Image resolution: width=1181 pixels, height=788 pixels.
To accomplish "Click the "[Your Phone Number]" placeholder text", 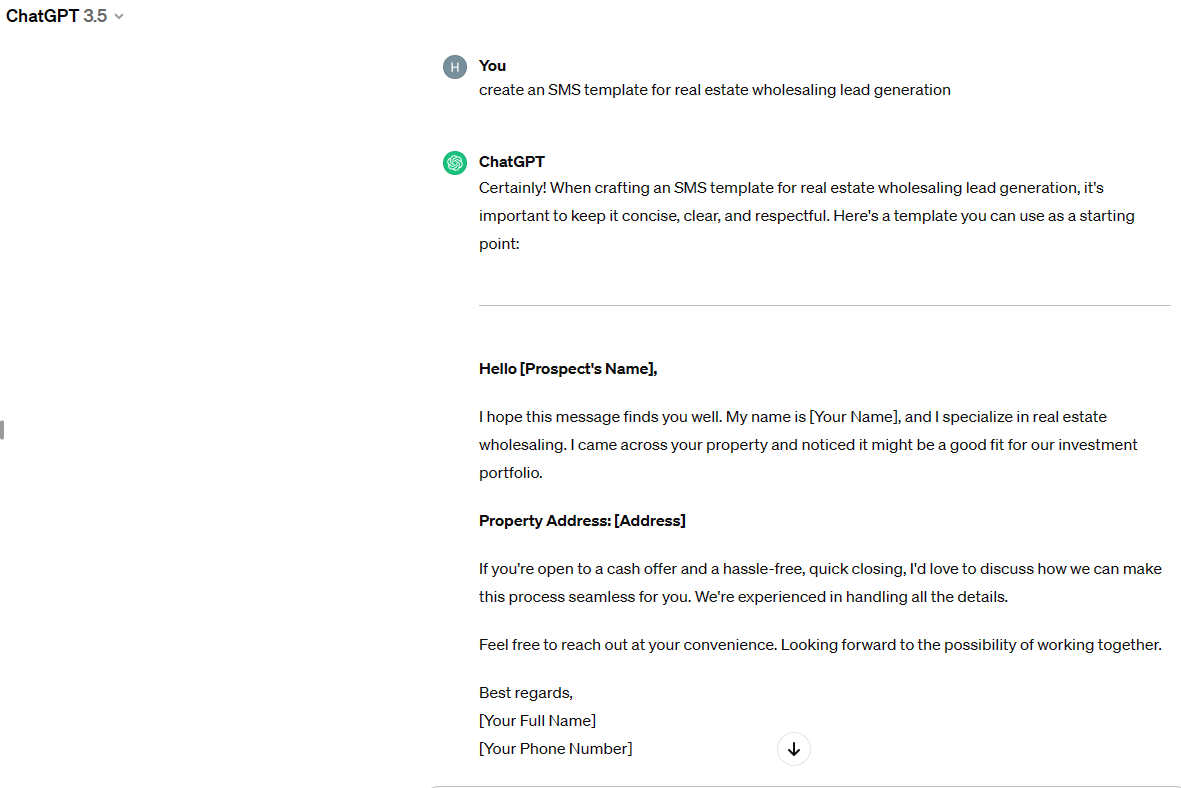I will [555, 749].
